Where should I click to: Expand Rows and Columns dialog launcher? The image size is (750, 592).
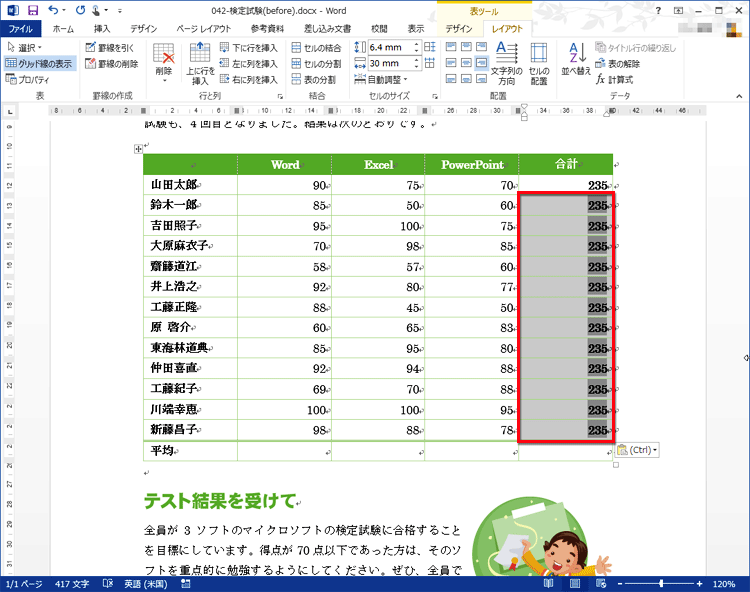point(280,96)
